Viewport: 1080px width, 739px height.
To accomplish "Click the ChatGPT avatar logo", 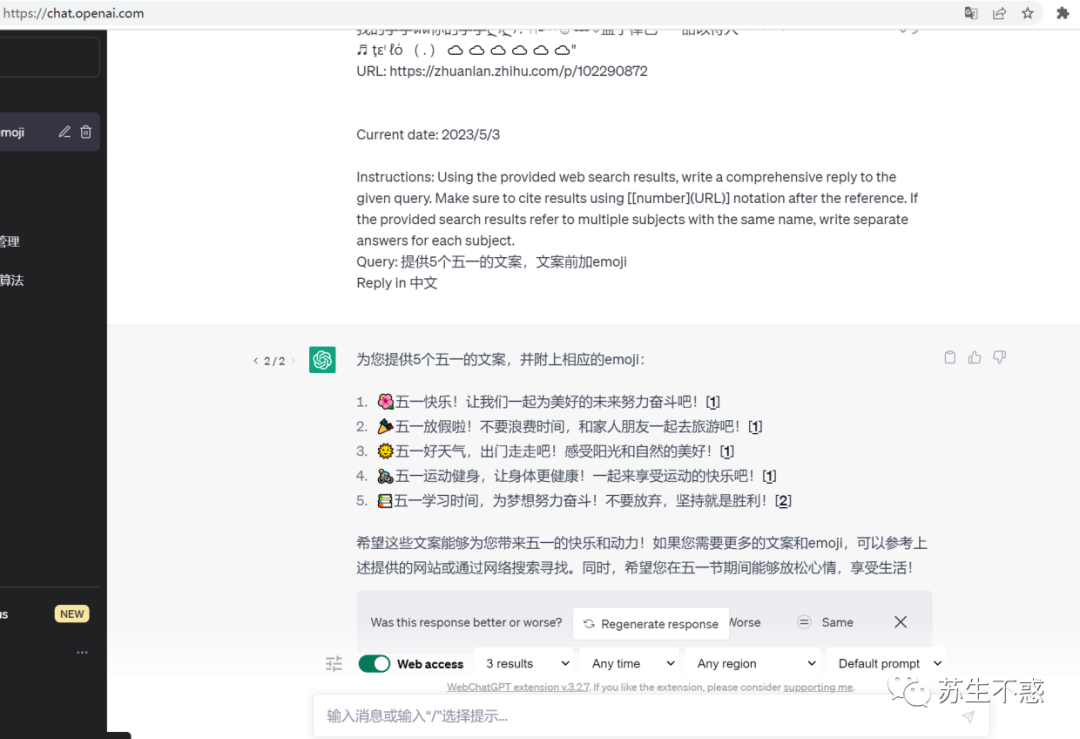I will click(322, 360).
